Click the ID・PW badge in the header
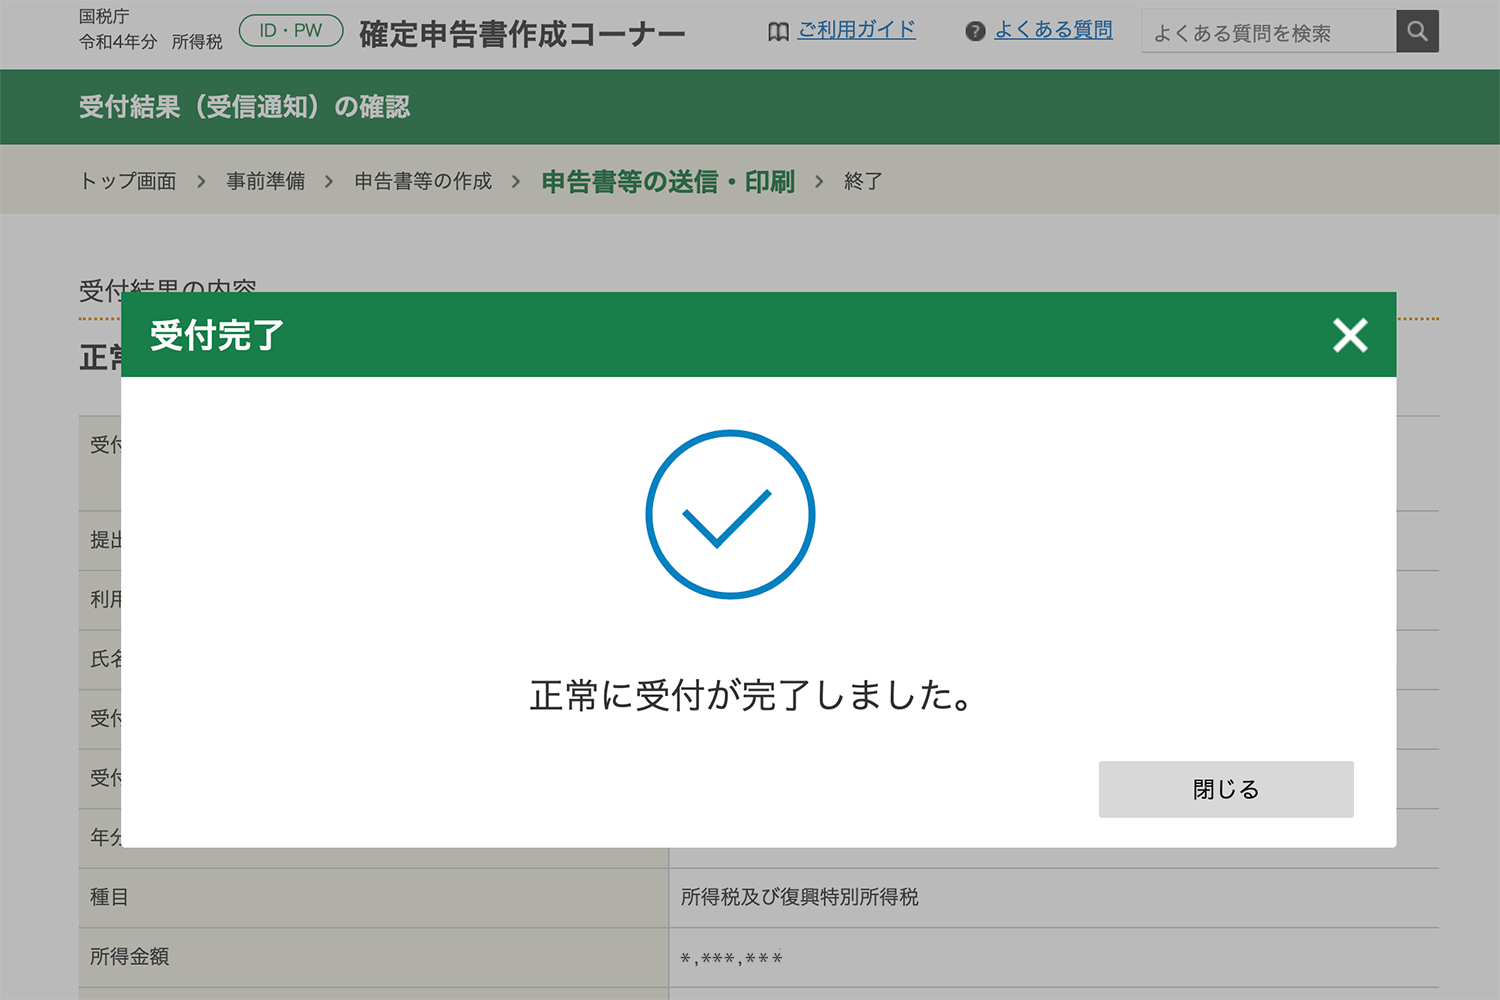This screenshot has height=1000, width=1500. (x=291, y=31)
